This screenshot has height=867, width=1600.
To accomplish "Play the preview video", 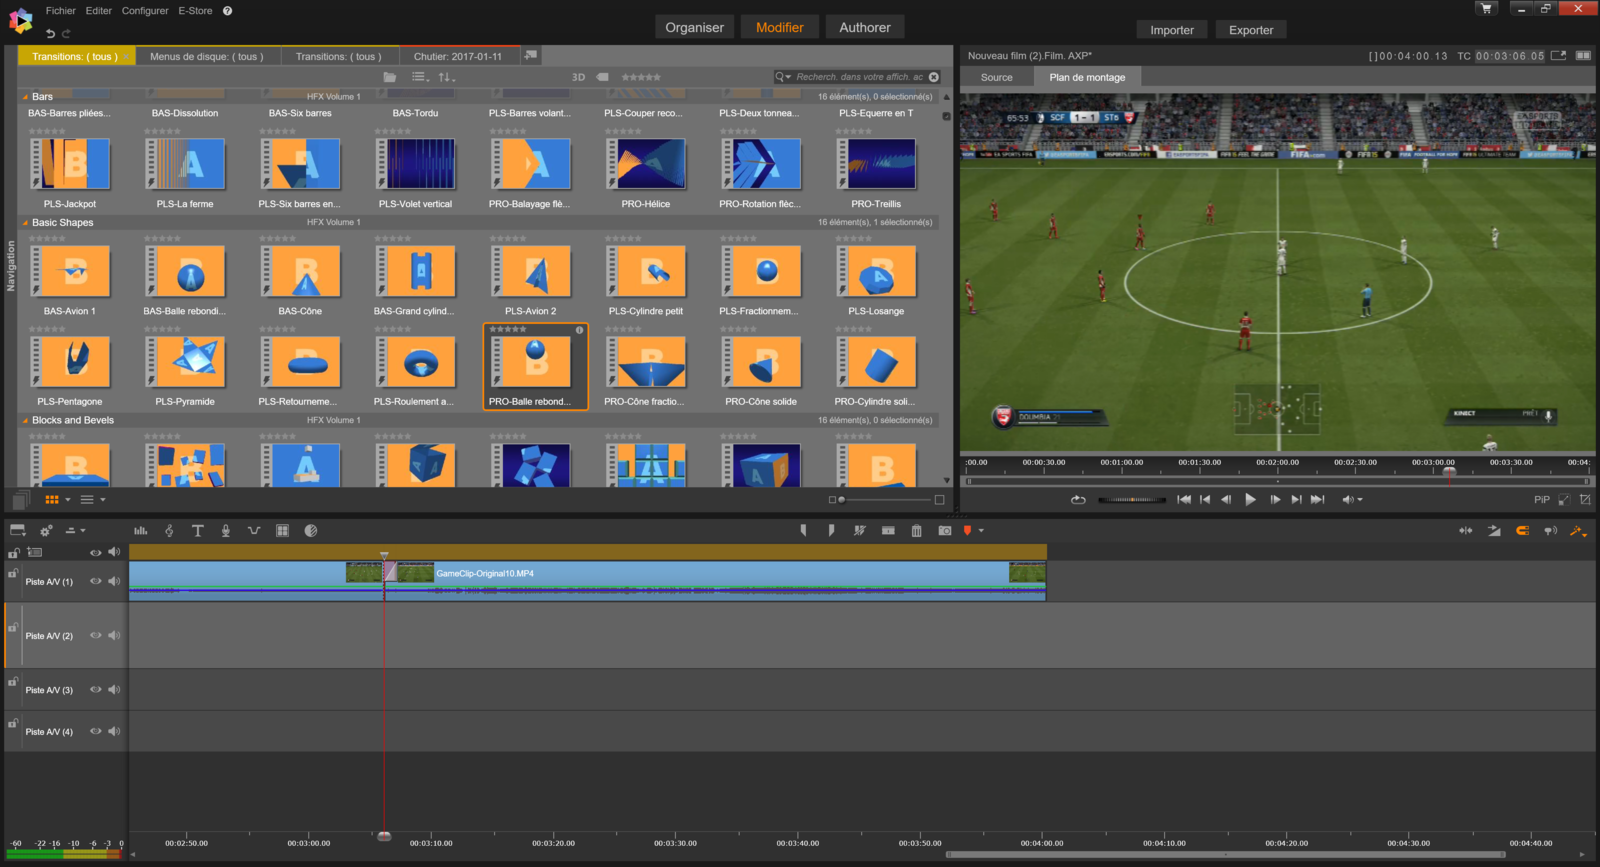I will click(x=1250, y=499).
